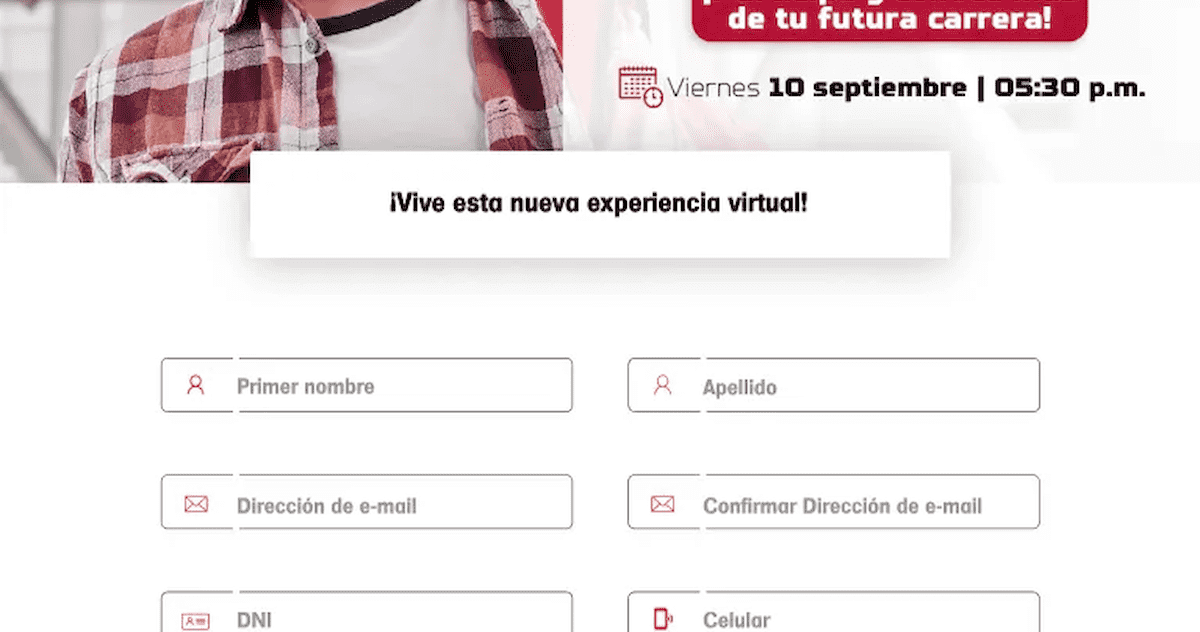
Task: Select the Confirmar Dirección de e-mail input
Action: tap(834, 502)
